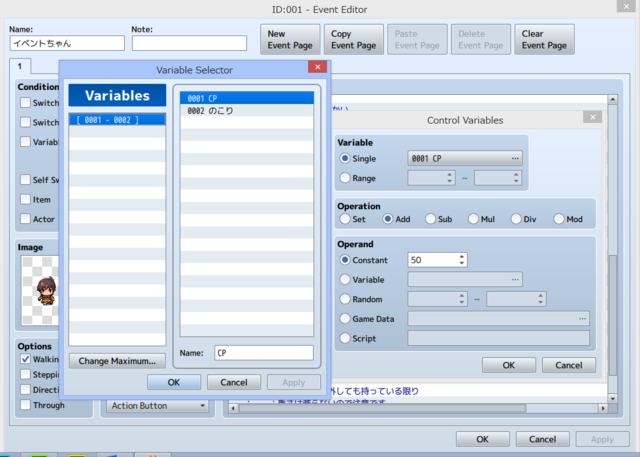This screenshot has height=457, width=640.
Task: Click horizontal scrollbar right arrow
Action: (603, 408)
